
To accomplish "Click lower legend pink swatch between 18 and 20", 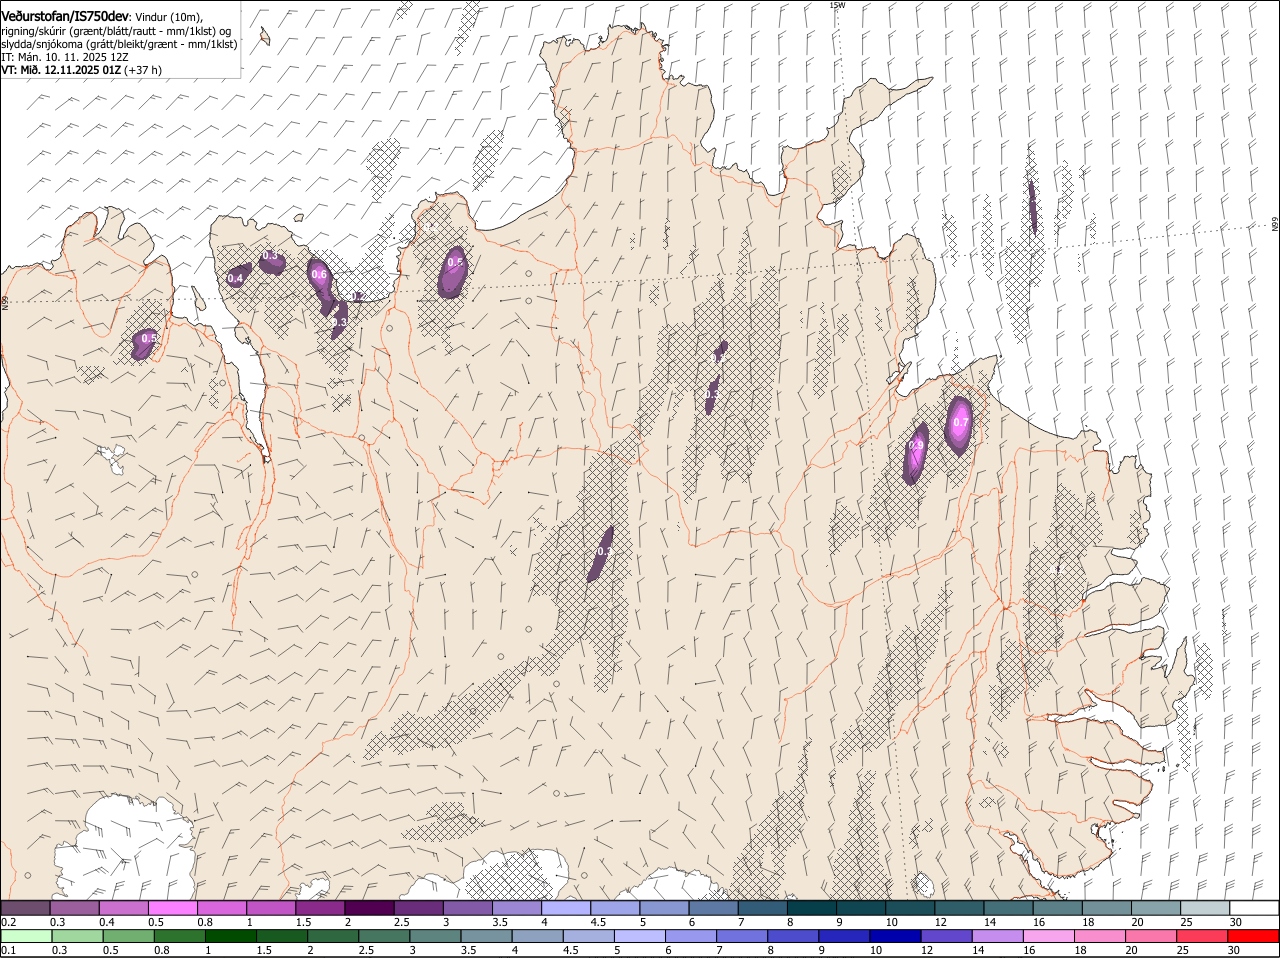I will 1100,936.
